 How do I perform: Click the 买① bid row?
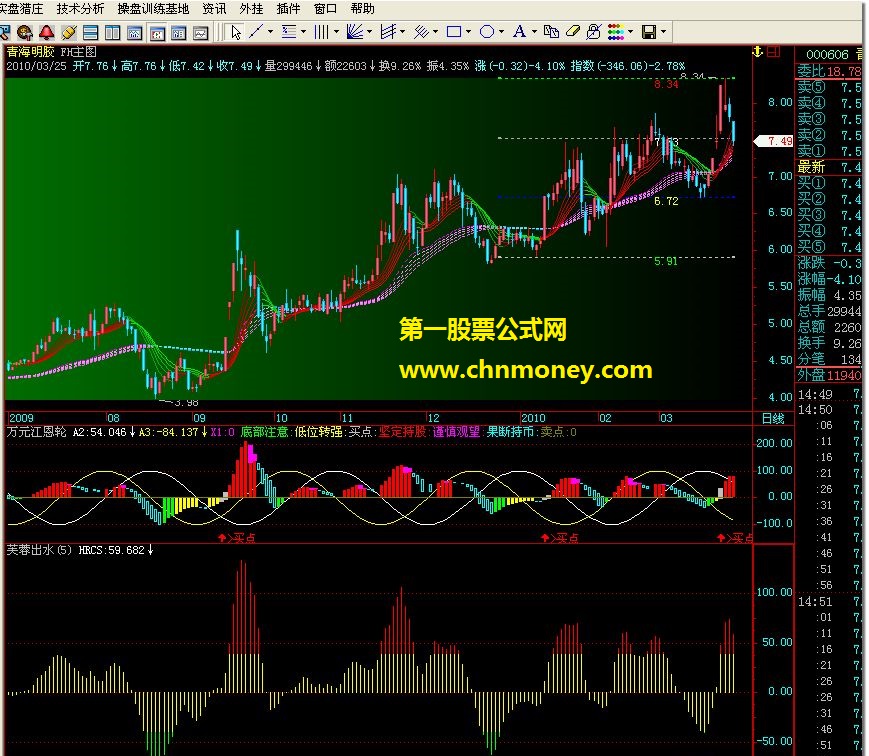(829, 183)
